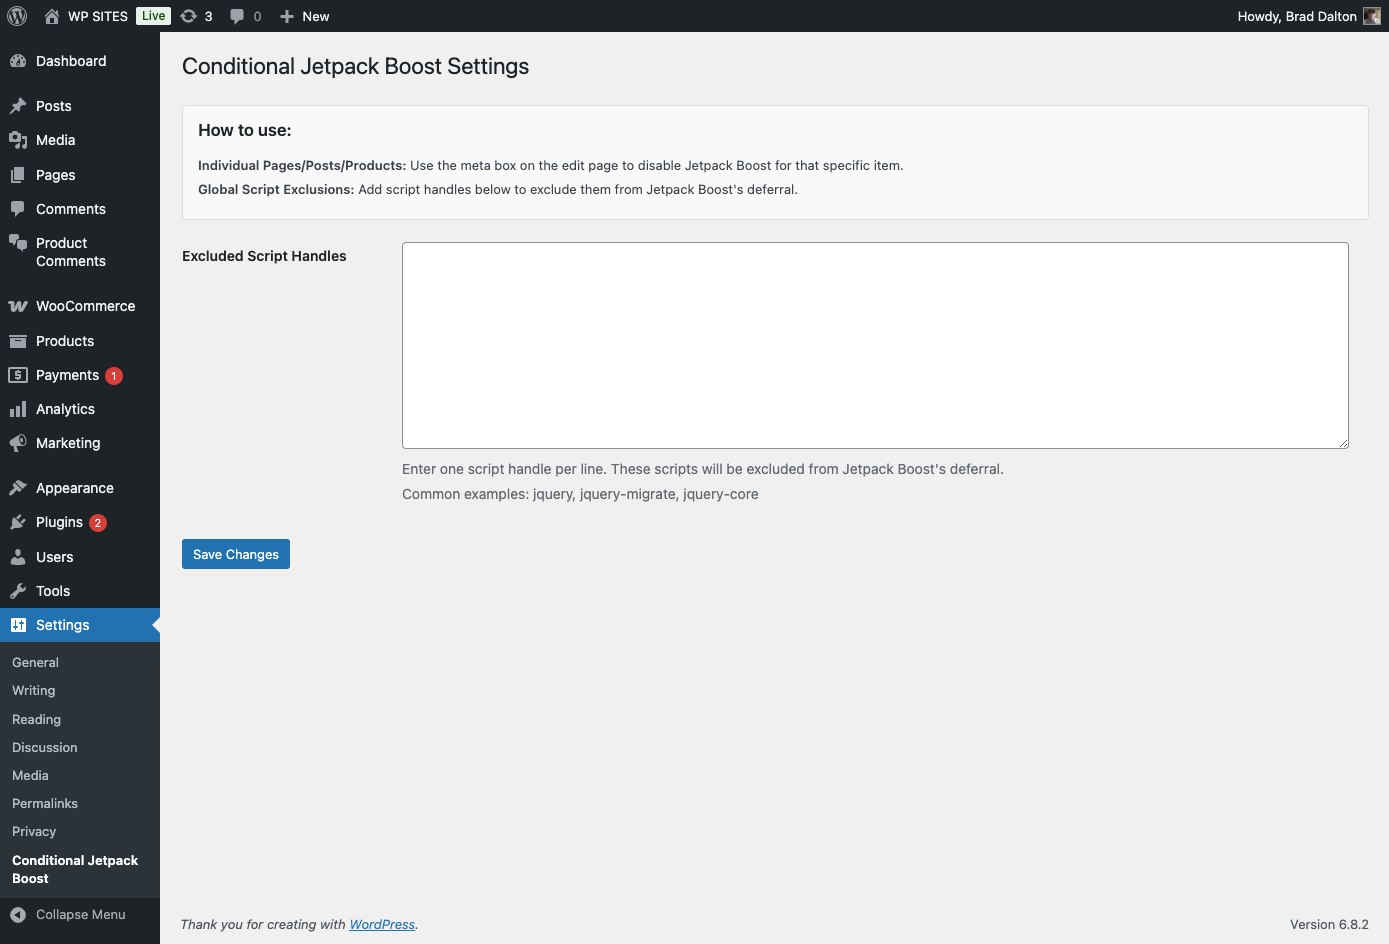Click the user avatar next to Howdy

point(1371,16)
